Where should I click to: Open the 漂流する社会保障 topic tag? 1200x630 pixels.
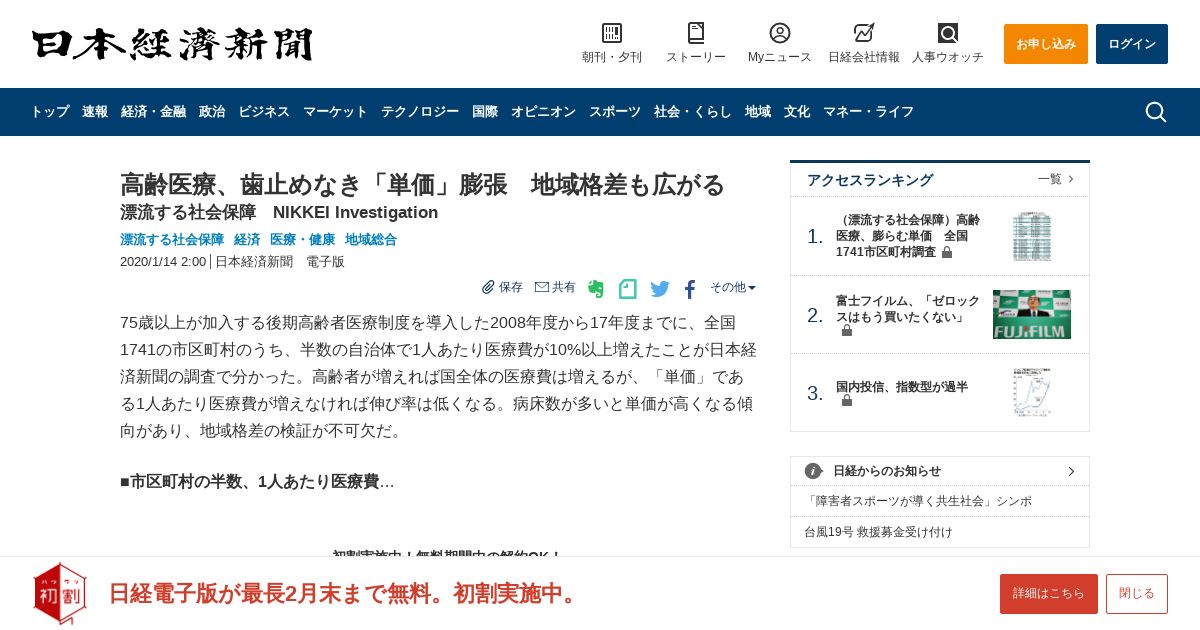coord(172,240)
